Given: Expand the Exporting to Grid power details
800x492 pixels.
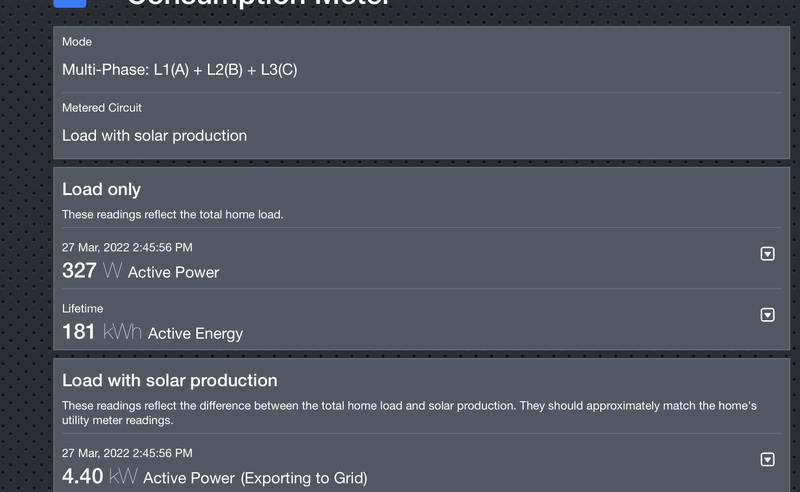Looking at the screenshot, I should coord(767,460).
